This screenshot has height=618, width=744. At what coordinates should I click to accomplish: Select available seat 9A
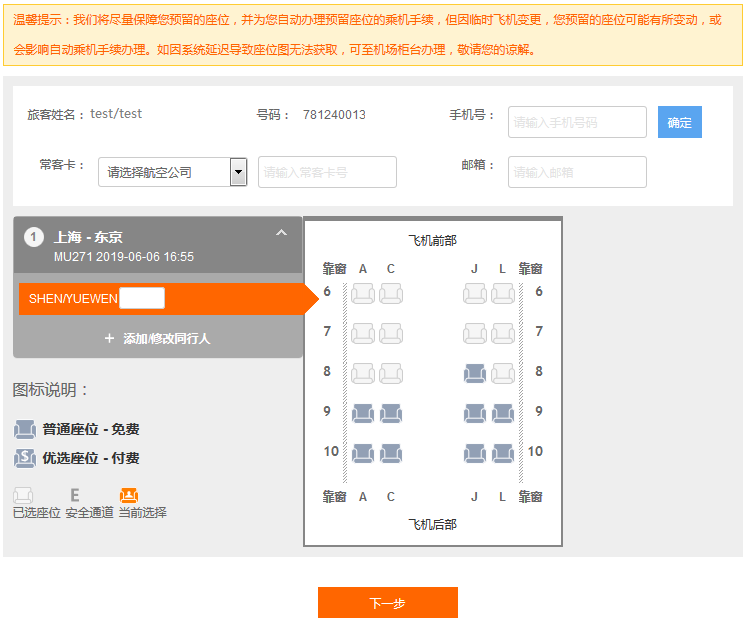coord(363,413)
